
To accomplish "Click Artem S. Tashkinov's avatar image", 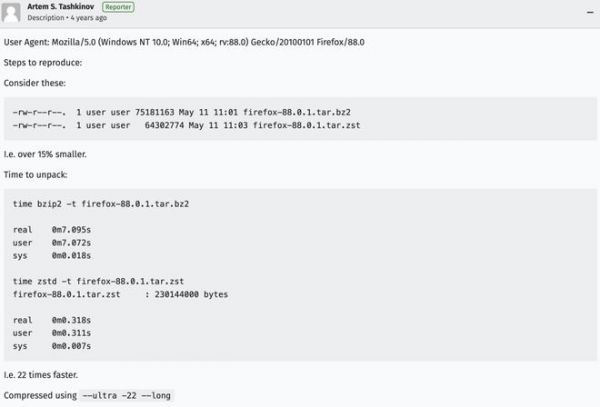I will 11,12.
